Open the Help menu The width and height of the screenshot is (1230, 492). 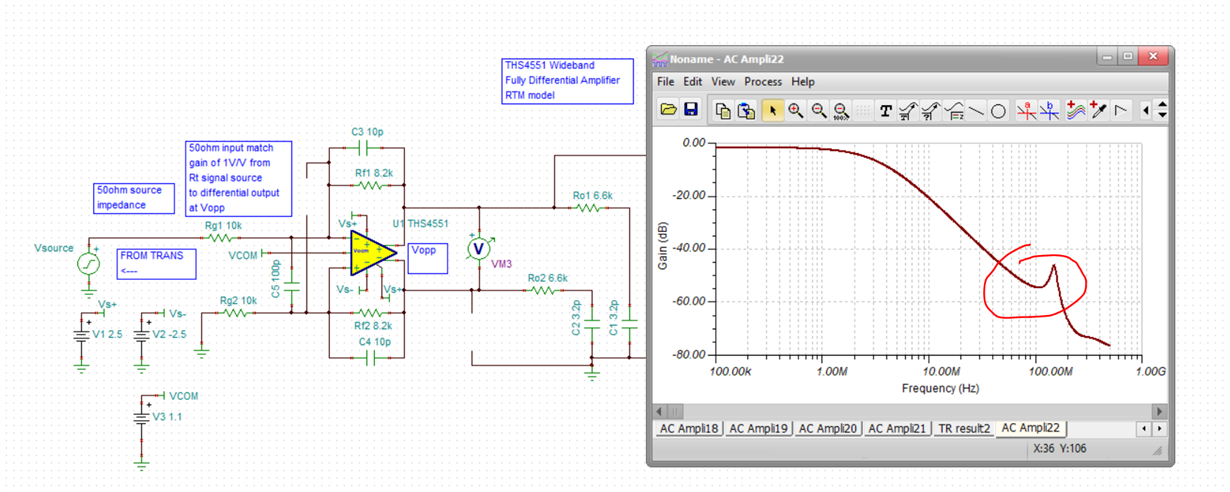803,82
